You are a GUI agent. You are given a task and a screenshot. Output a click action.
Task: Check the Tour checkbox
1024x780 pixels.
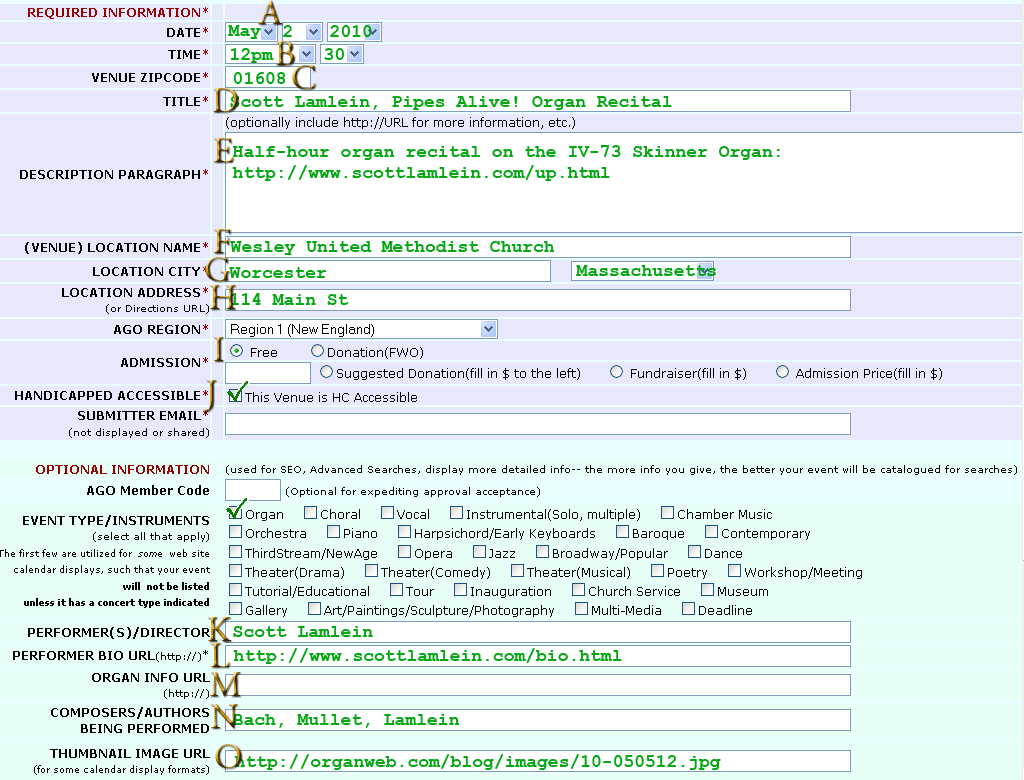[396, 590]
